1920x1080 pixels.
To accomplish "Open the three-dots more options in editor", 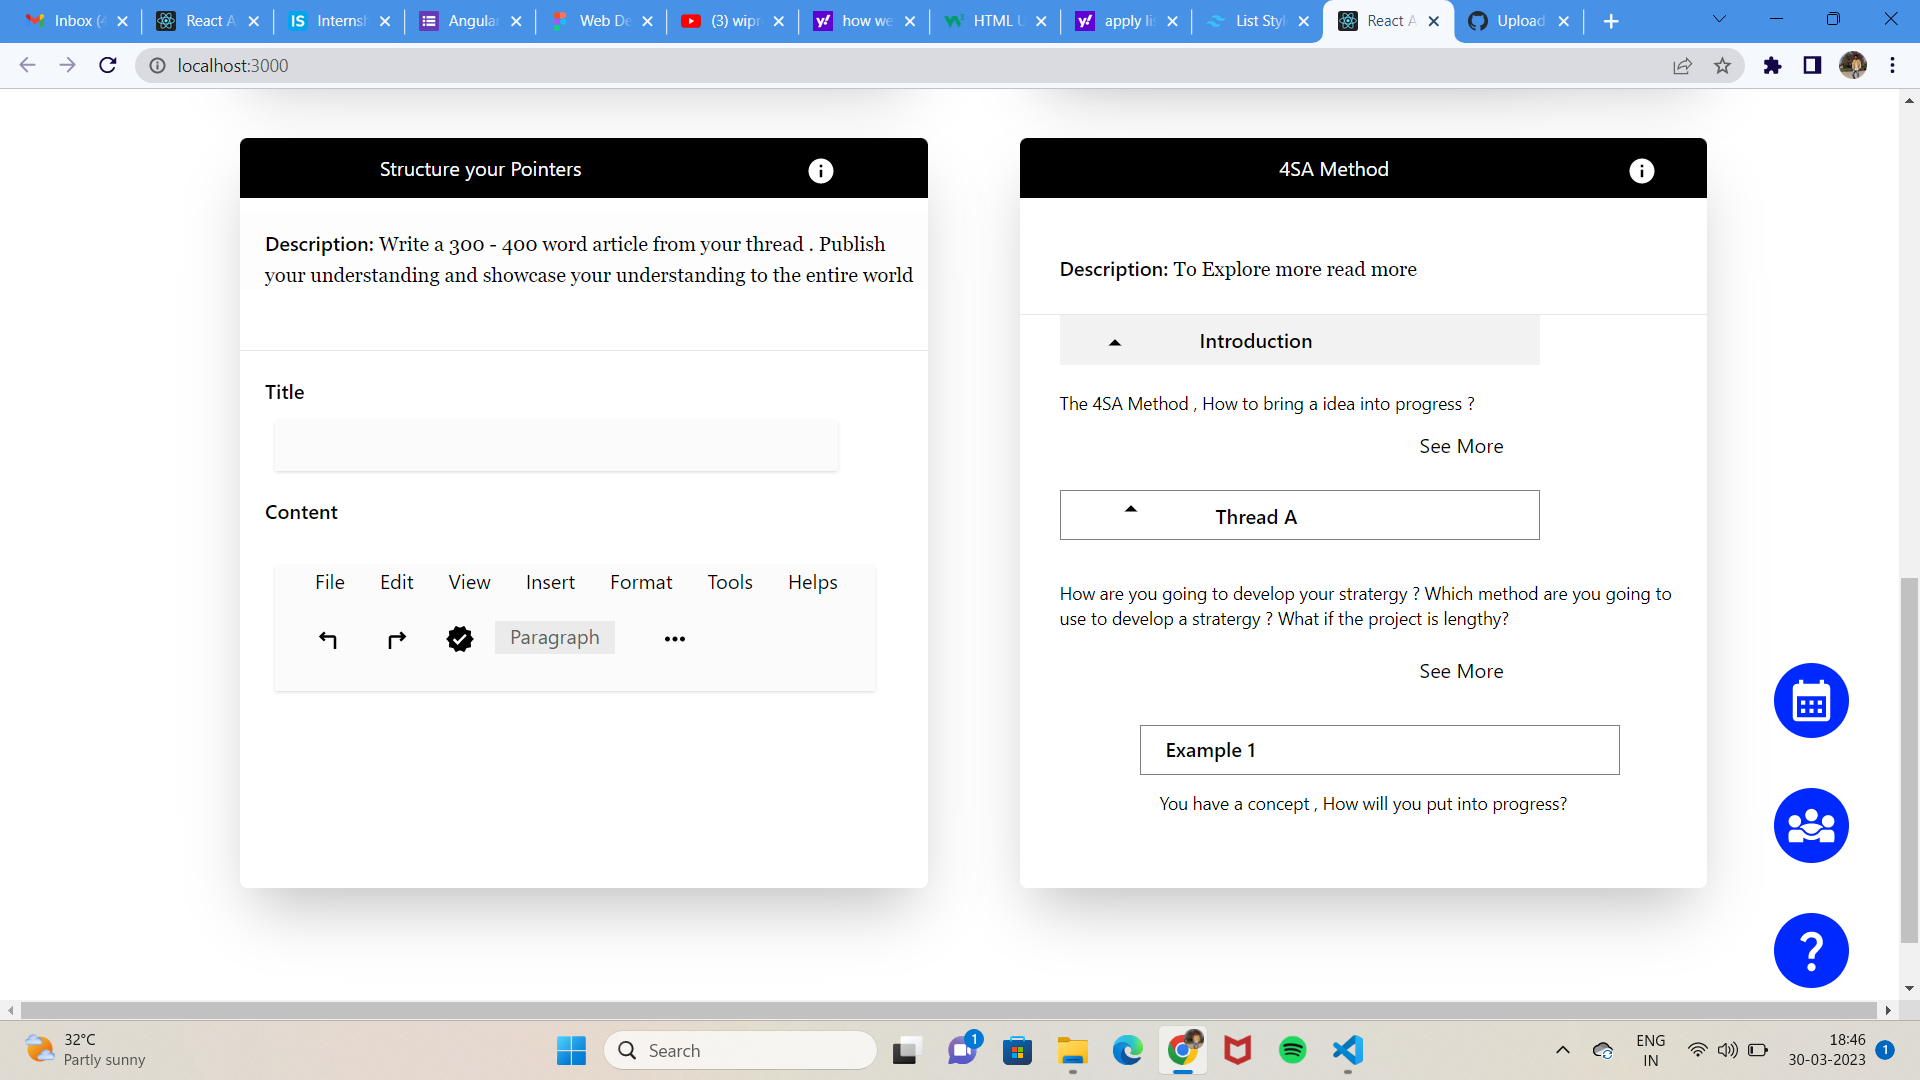I will (x=675, y=639).
